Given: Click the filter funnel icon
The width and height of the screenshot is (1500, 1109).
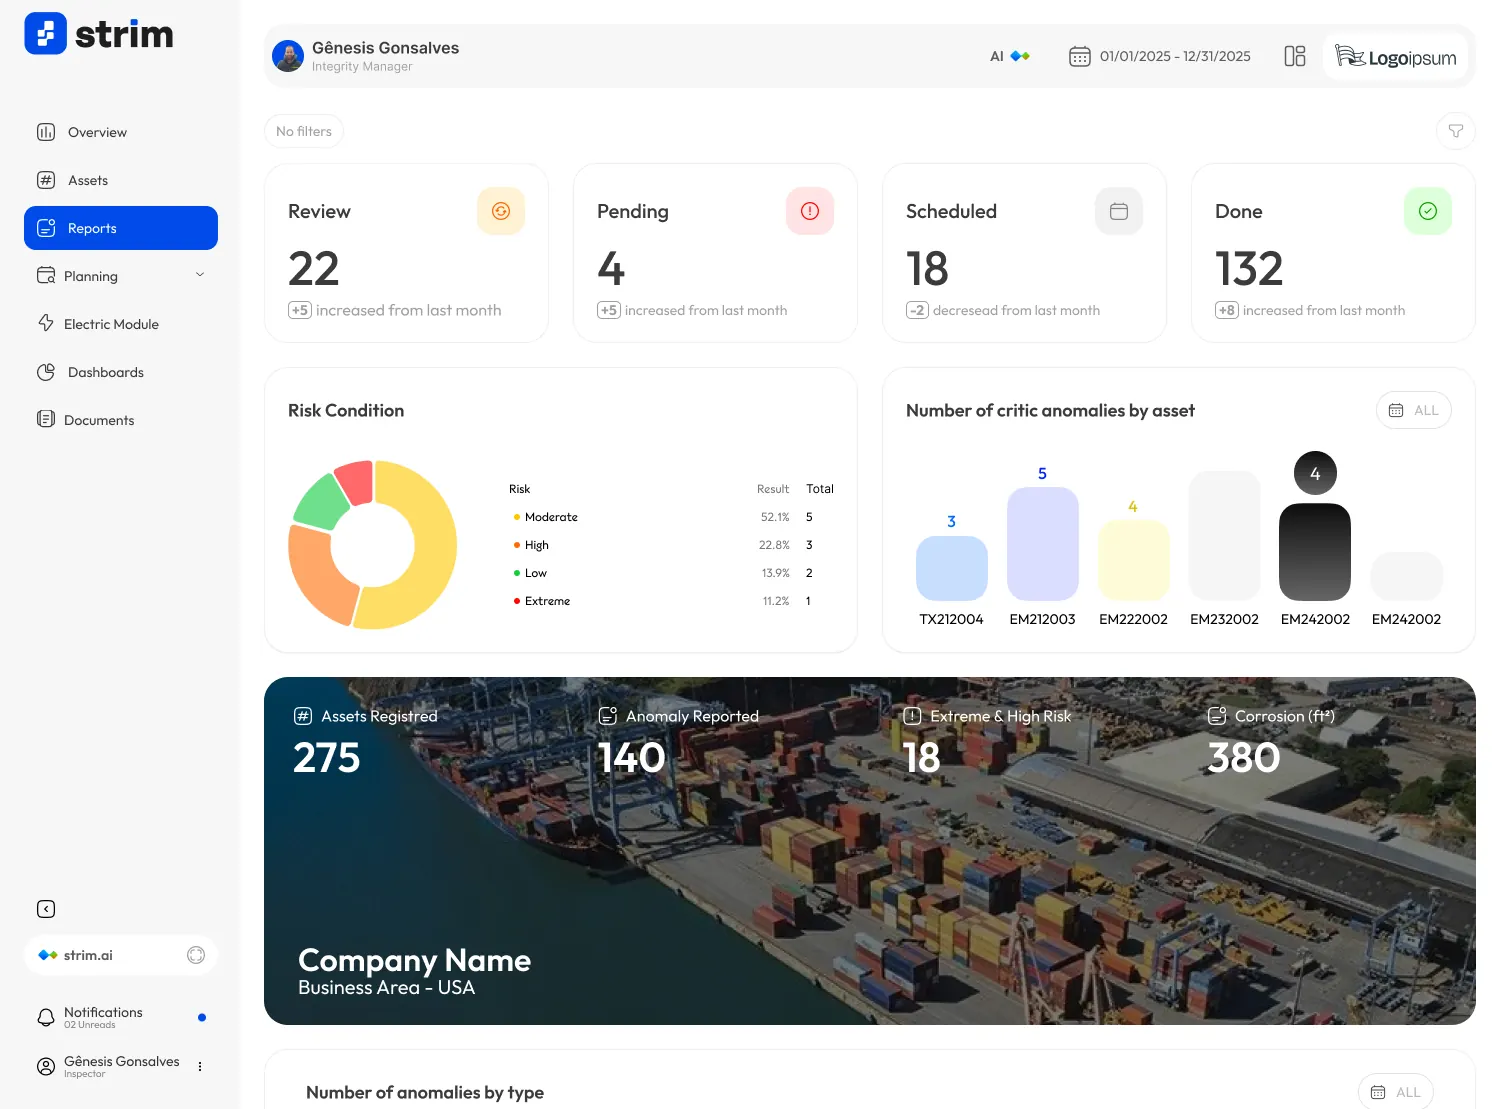Looking at the screenshot, I should [x=1455, y=131].
